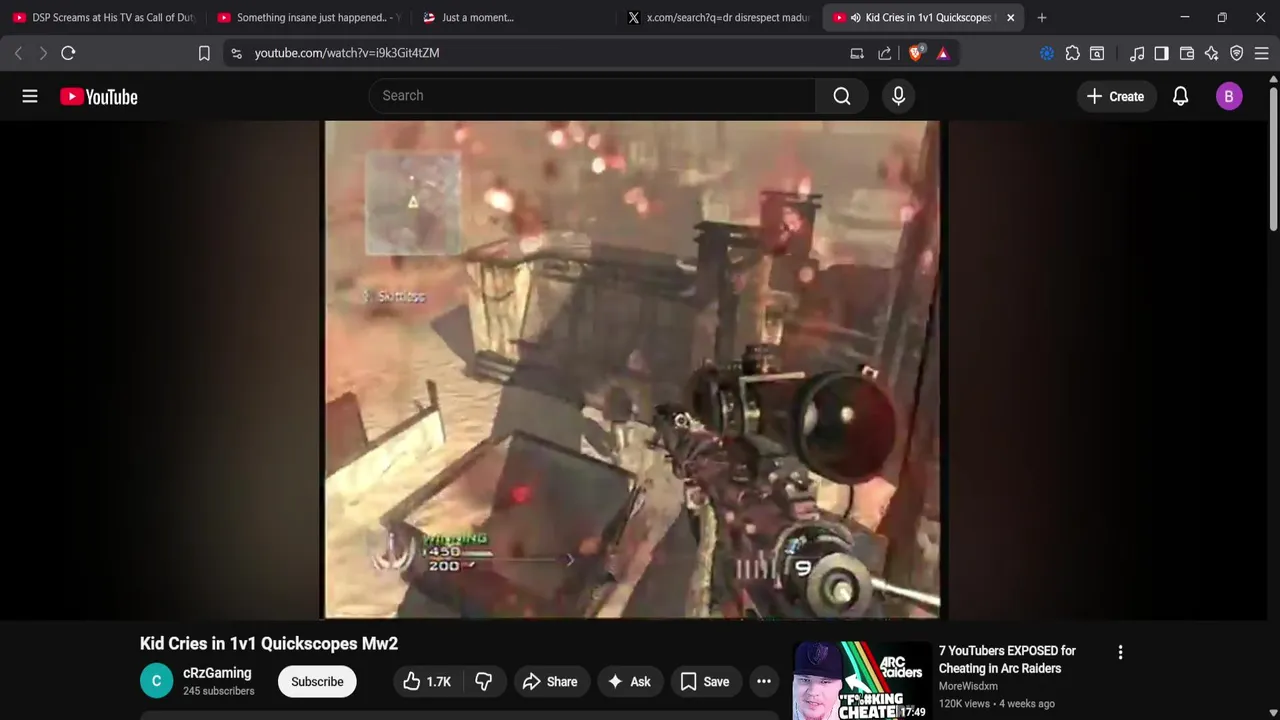Open the cRzGaming channel name link
The width and height of the screenshot is (1280, 720).
[x=217, y=673]
